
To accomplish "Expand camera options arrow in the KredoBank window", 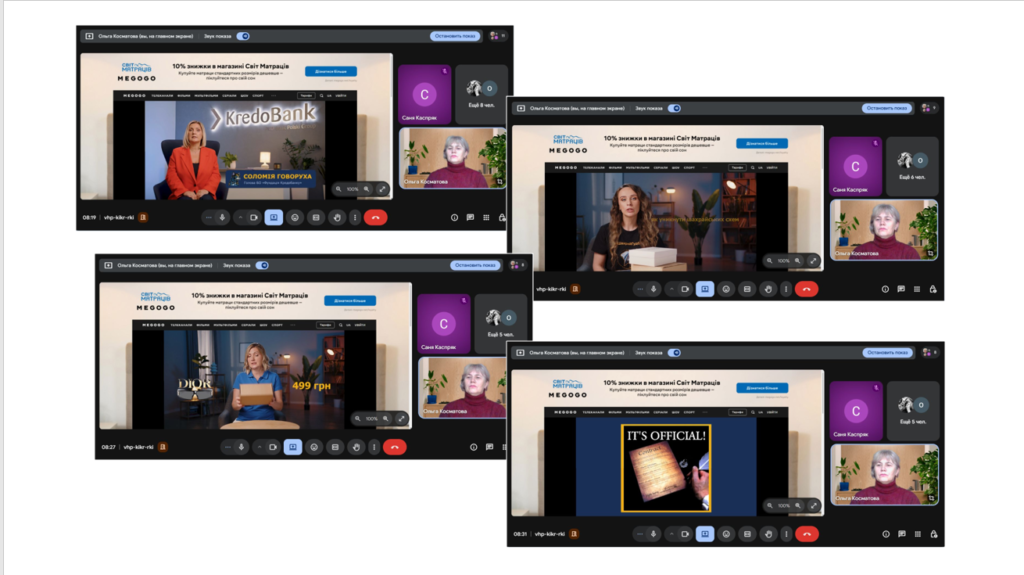I will 239,217.
